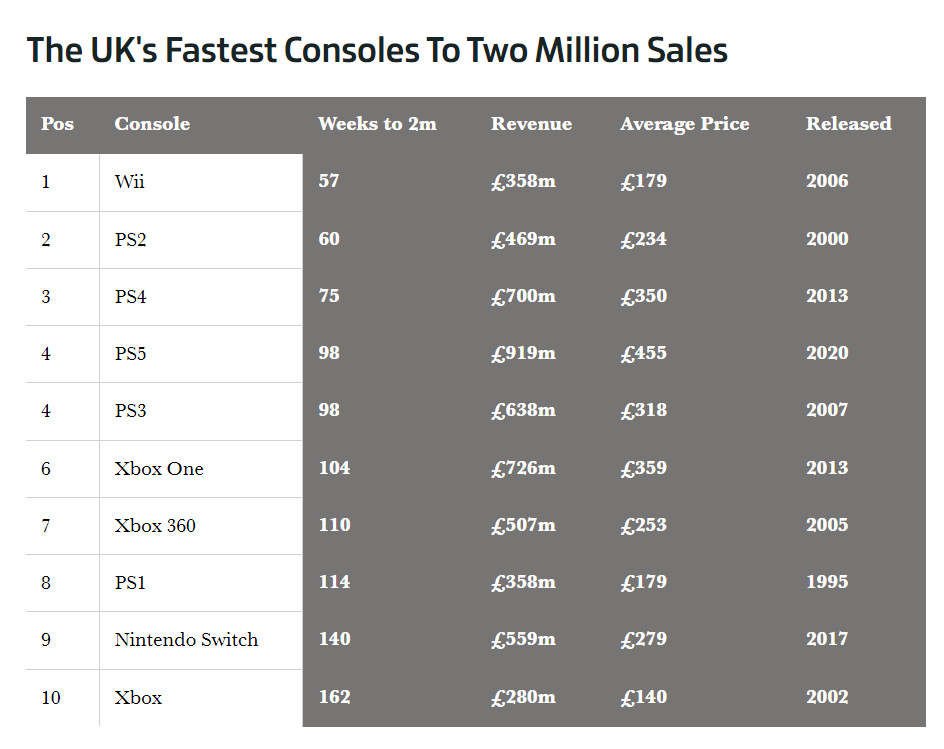Image resolution: width=944 pixels, height=749 pixels.
Task: Select the 'PS5' console cell
Action: 130,354
